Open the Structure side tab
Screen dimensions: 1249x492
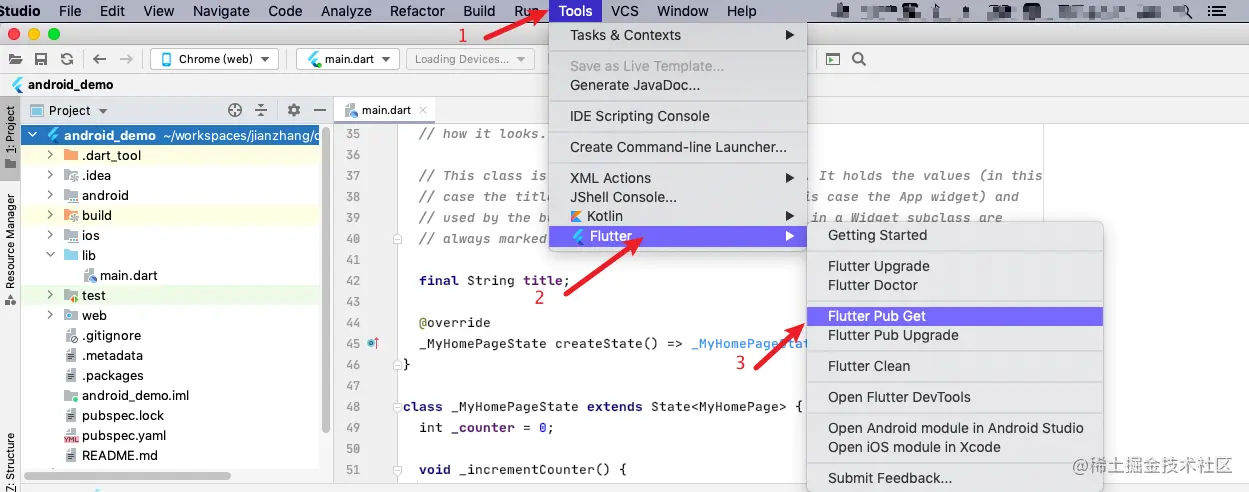(x=10, y=462)
